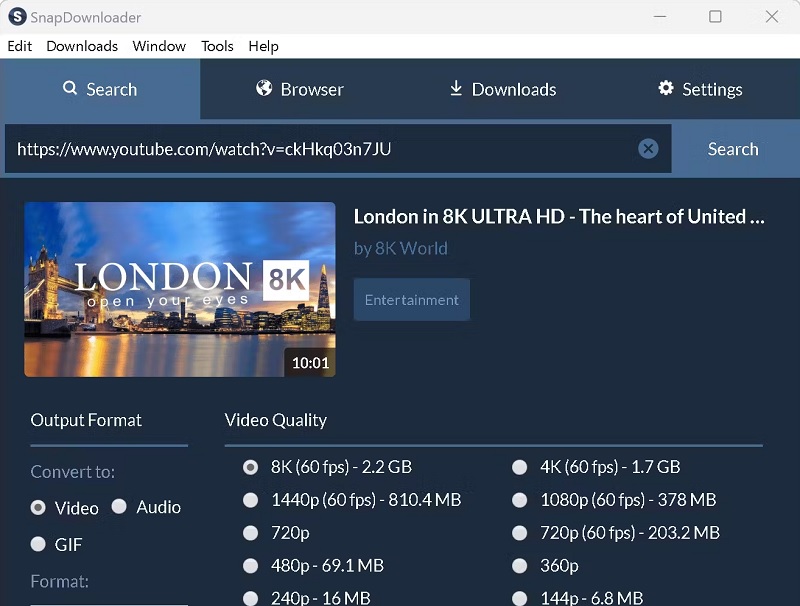Screen dimensions: 800x606
Task: Click the gear icon in Settings tab
Action: pos(666,88)
